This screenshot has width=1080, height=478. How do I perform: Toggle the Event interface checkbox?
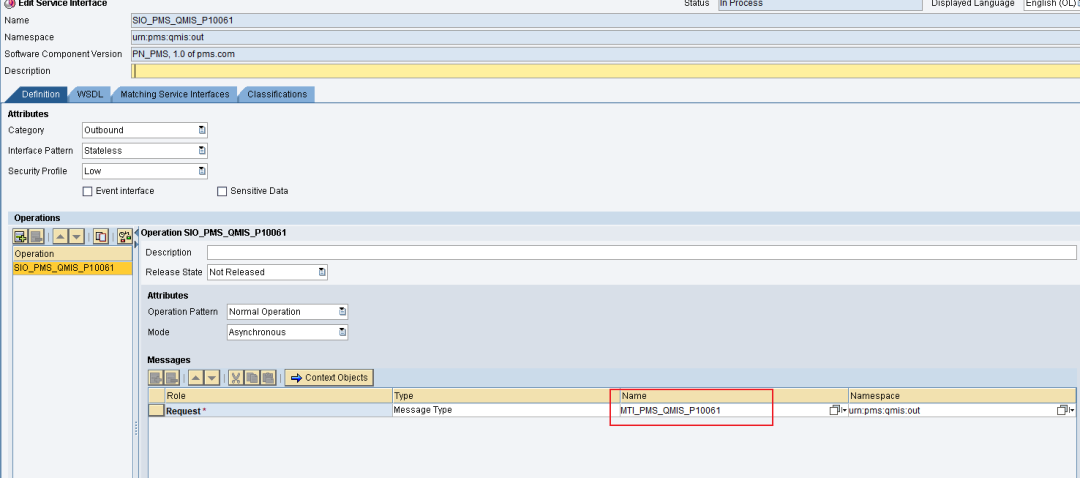87,191
